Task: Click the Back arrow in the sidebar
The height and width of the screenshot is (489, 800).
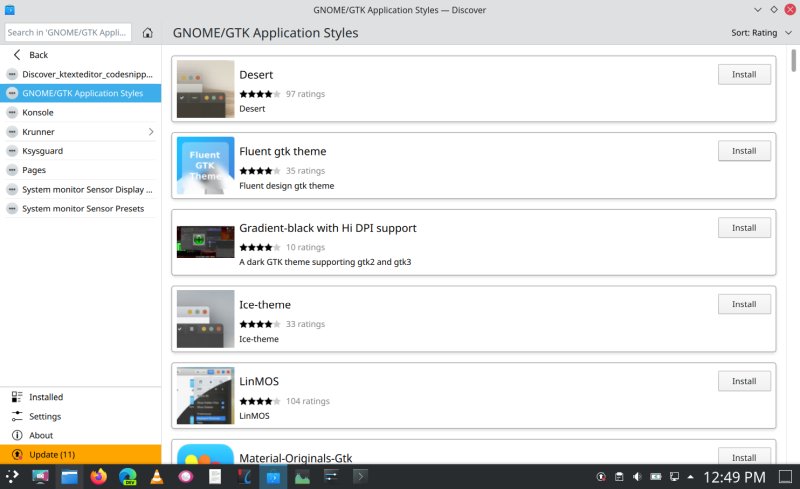Action: click(x=17, y=55)
